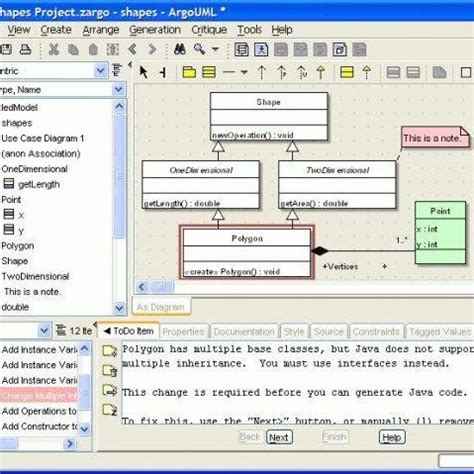The image size is (474, 474).
Task: Select the New Interface yellow box tool
Action: (x=346, y=72)
